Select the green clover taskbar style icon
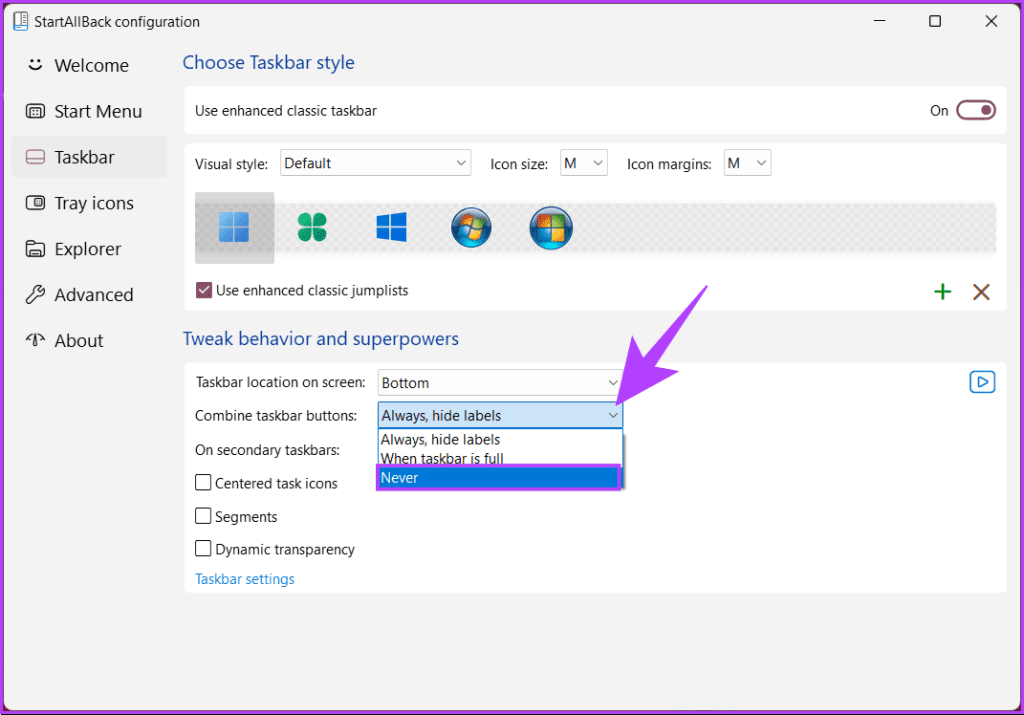 pos(312,227)
